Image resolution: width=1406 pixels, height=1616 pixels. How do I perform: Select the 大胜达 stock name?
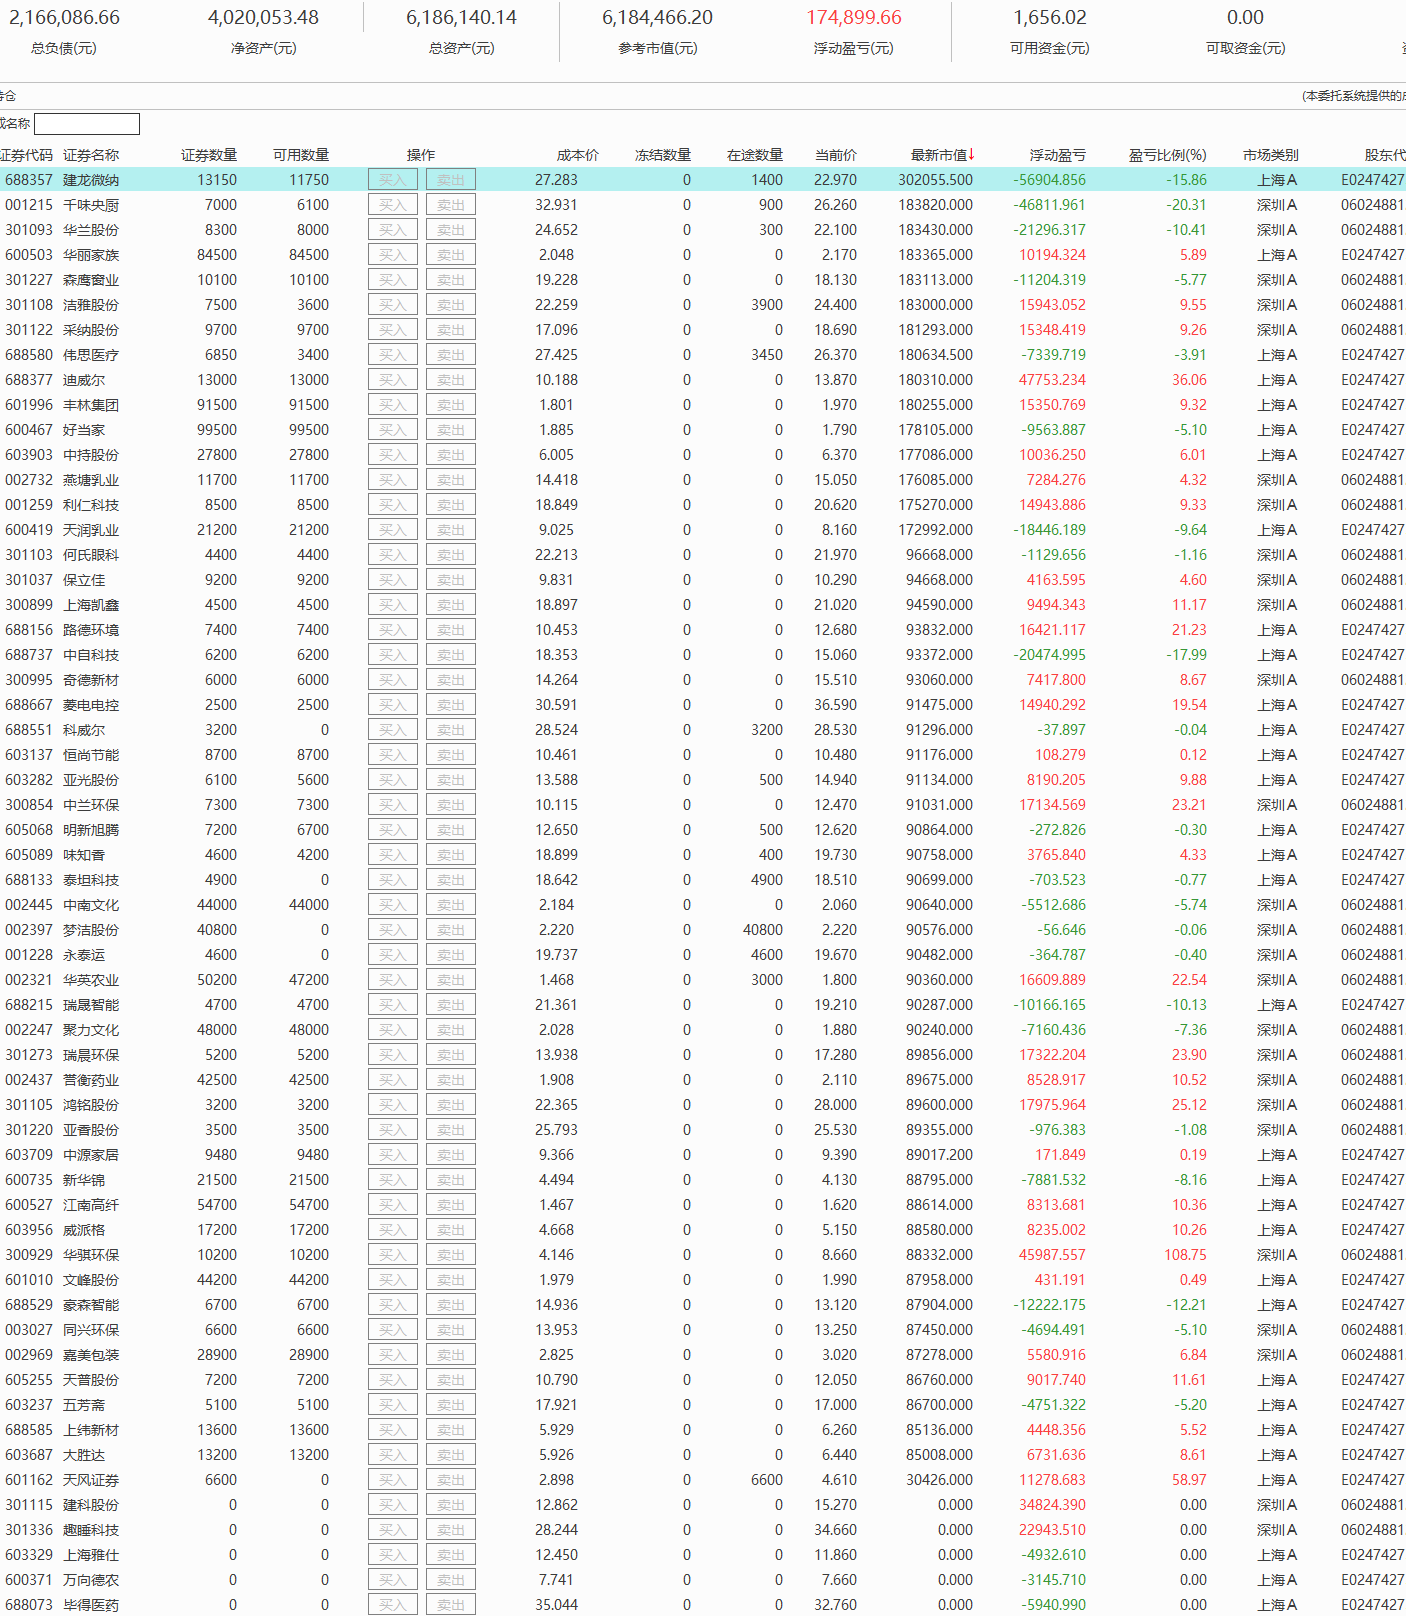pyautogui.click(x=84, y=1455)
